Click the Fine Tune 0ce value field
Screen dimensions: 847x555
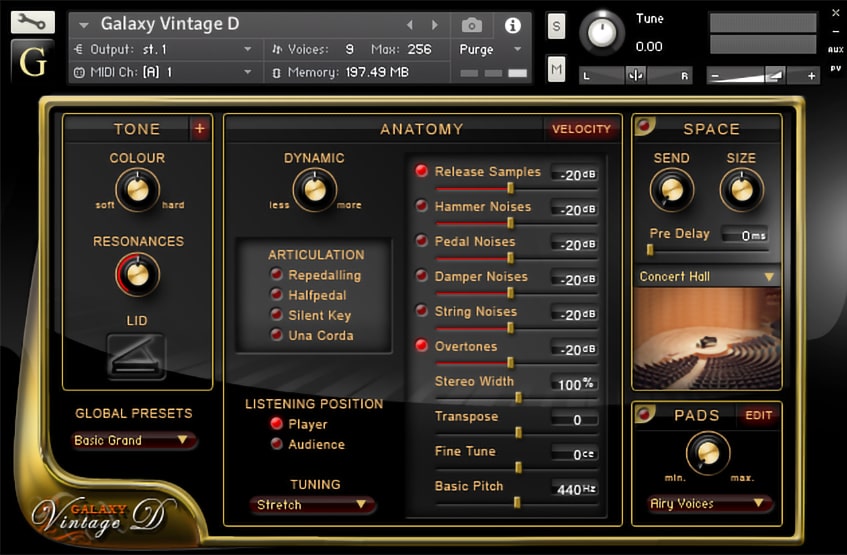[575, 453]
